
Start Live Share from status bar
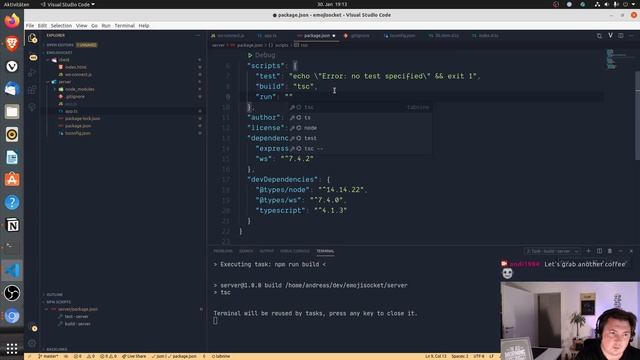click(x=134, y=356)
